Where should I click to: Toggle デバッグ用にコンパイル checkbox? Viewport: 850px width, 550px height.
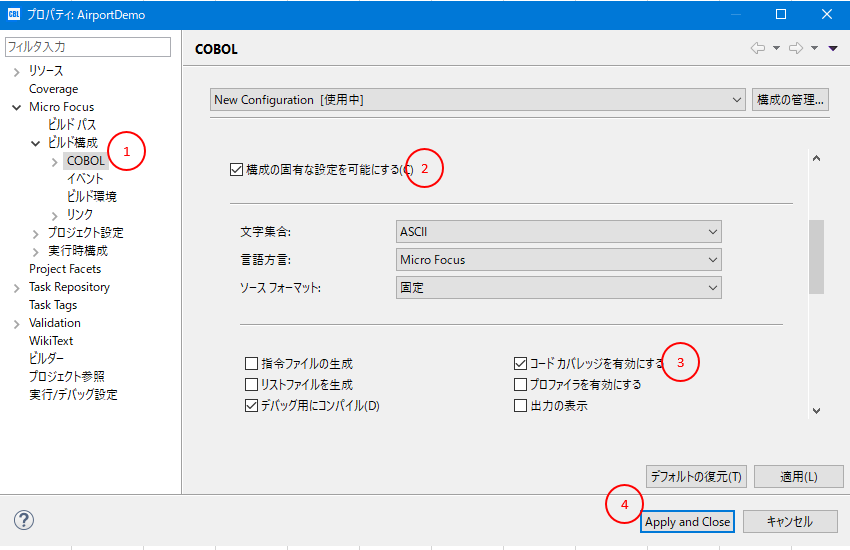pos(252,405)
